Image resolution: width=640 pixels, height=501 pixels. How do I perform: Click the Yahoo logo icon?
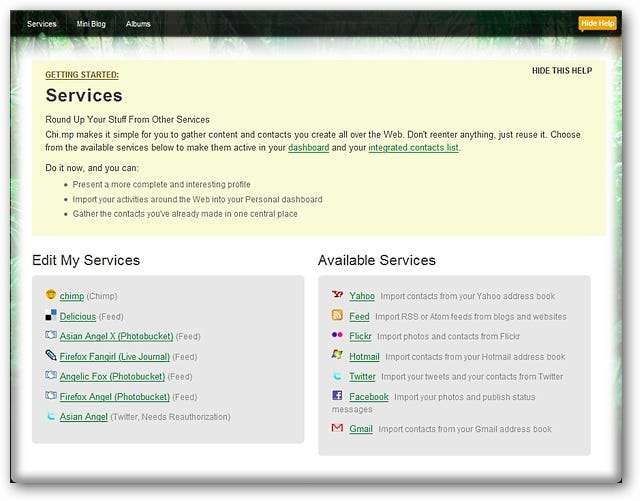pyautogui.click(x=338, y=294)
